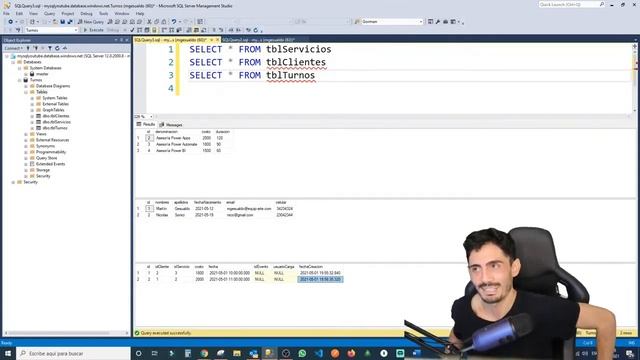This screenshot has width=640, height=360.
Task: Click the query editor vertical scrollbar
Action: (635, 78)
